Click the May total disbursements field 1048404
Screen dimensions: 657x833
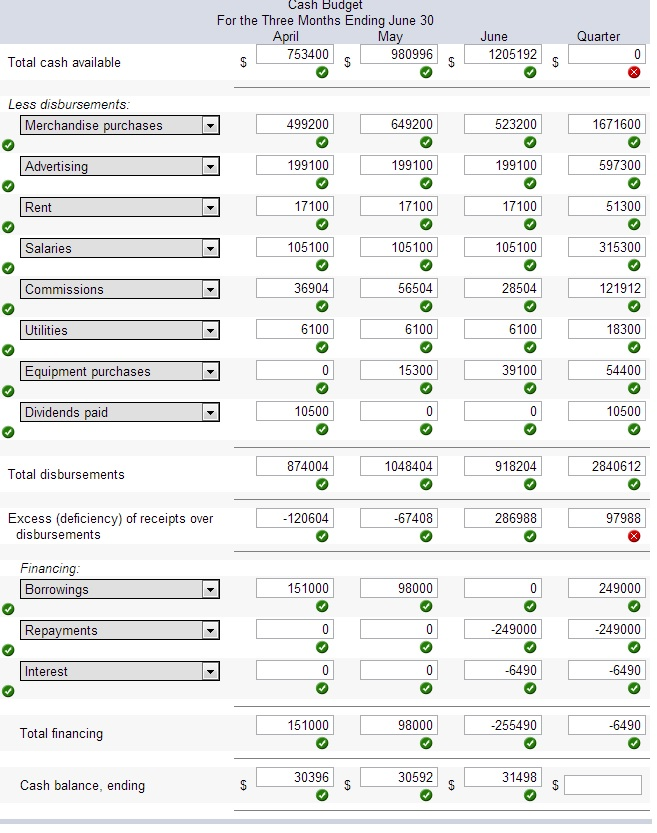(x=399, y=466)
